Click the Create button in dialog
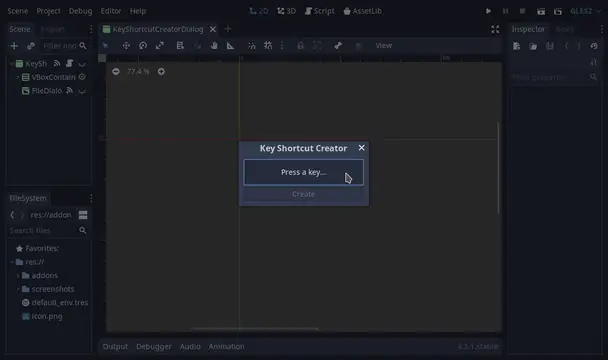The height and width of the screenshot is (360, 608). click(304, 194)
